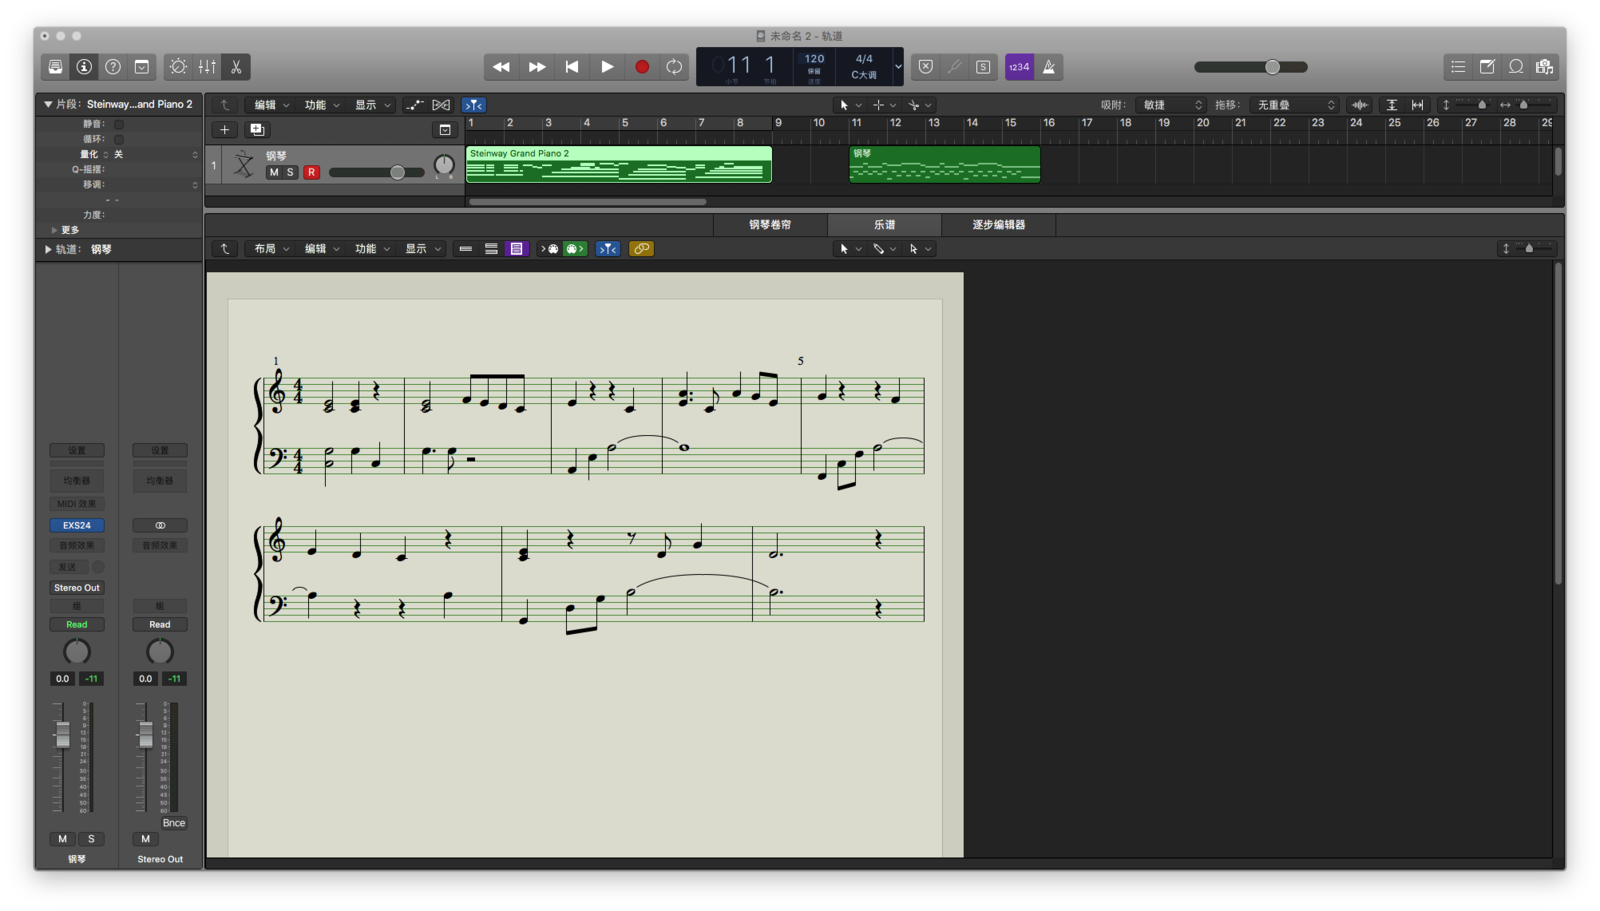
Task: Toggle MIDI Out green icon in score editor
Action: point(574,249)
